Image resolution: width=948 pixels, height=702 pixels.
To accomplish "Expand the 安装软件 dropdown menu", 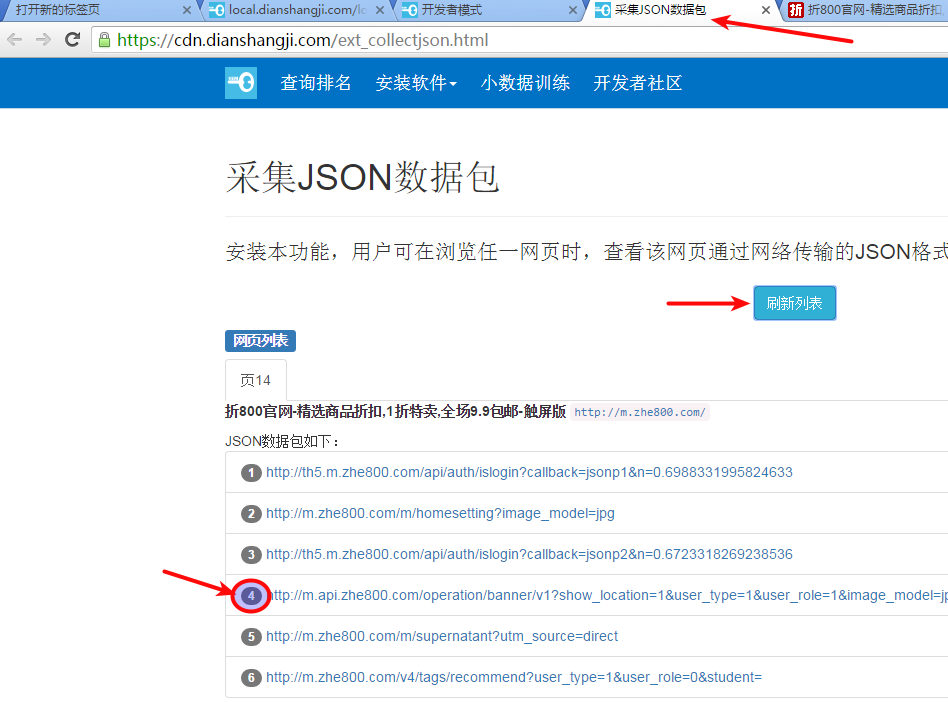I will 416,83.
